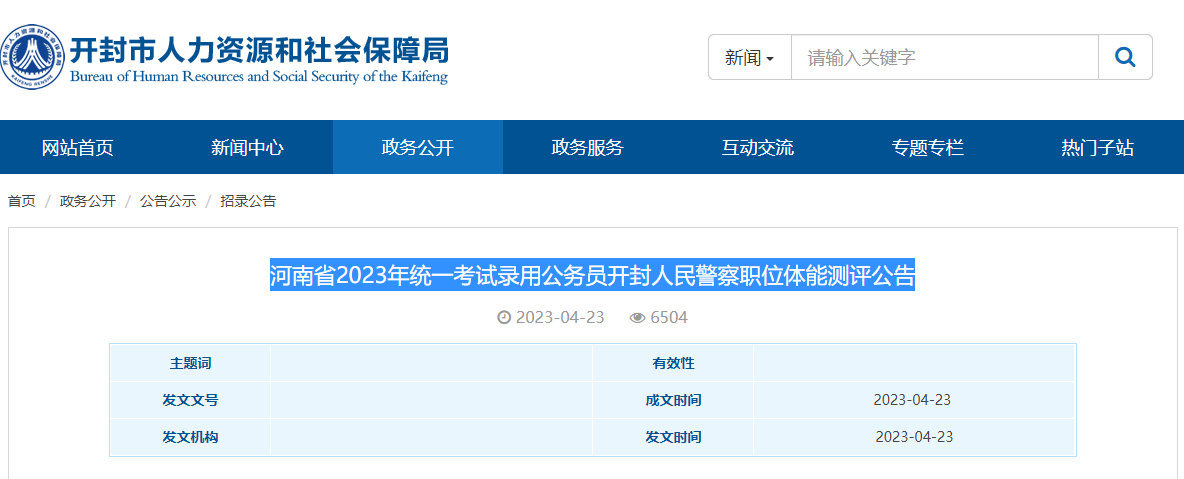The height and width of the screenshot is (479, 1184).
Task: Select the 政务公开 navigation tab
Action: (417, 148)
